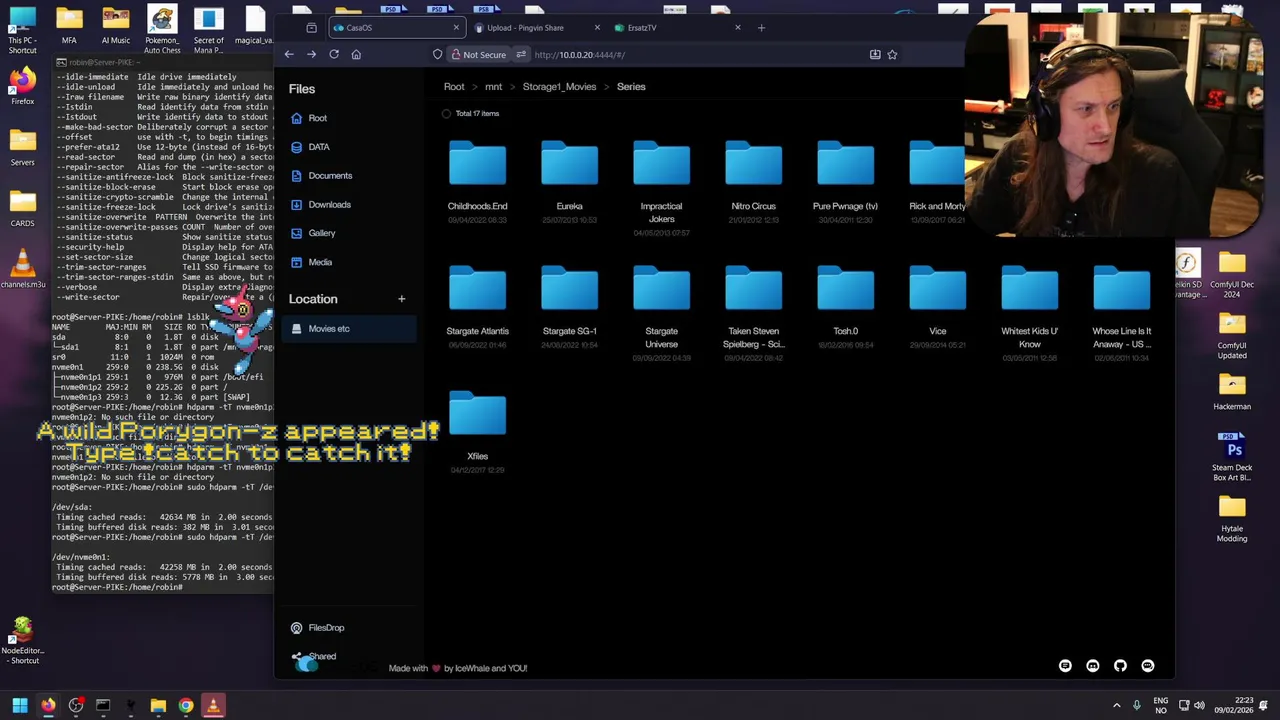
Task: Open the channels.m3u desktop file
Action: coord(22,267)
